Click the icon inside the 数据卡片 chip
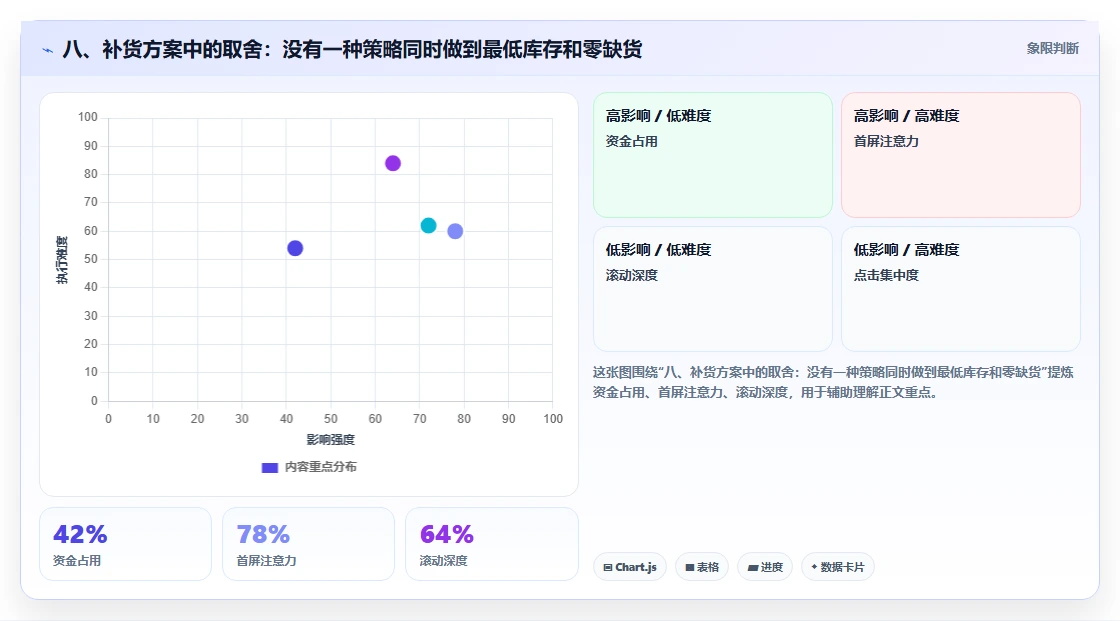The width and height of the screenshot is (1120, 621). point(814,567)
